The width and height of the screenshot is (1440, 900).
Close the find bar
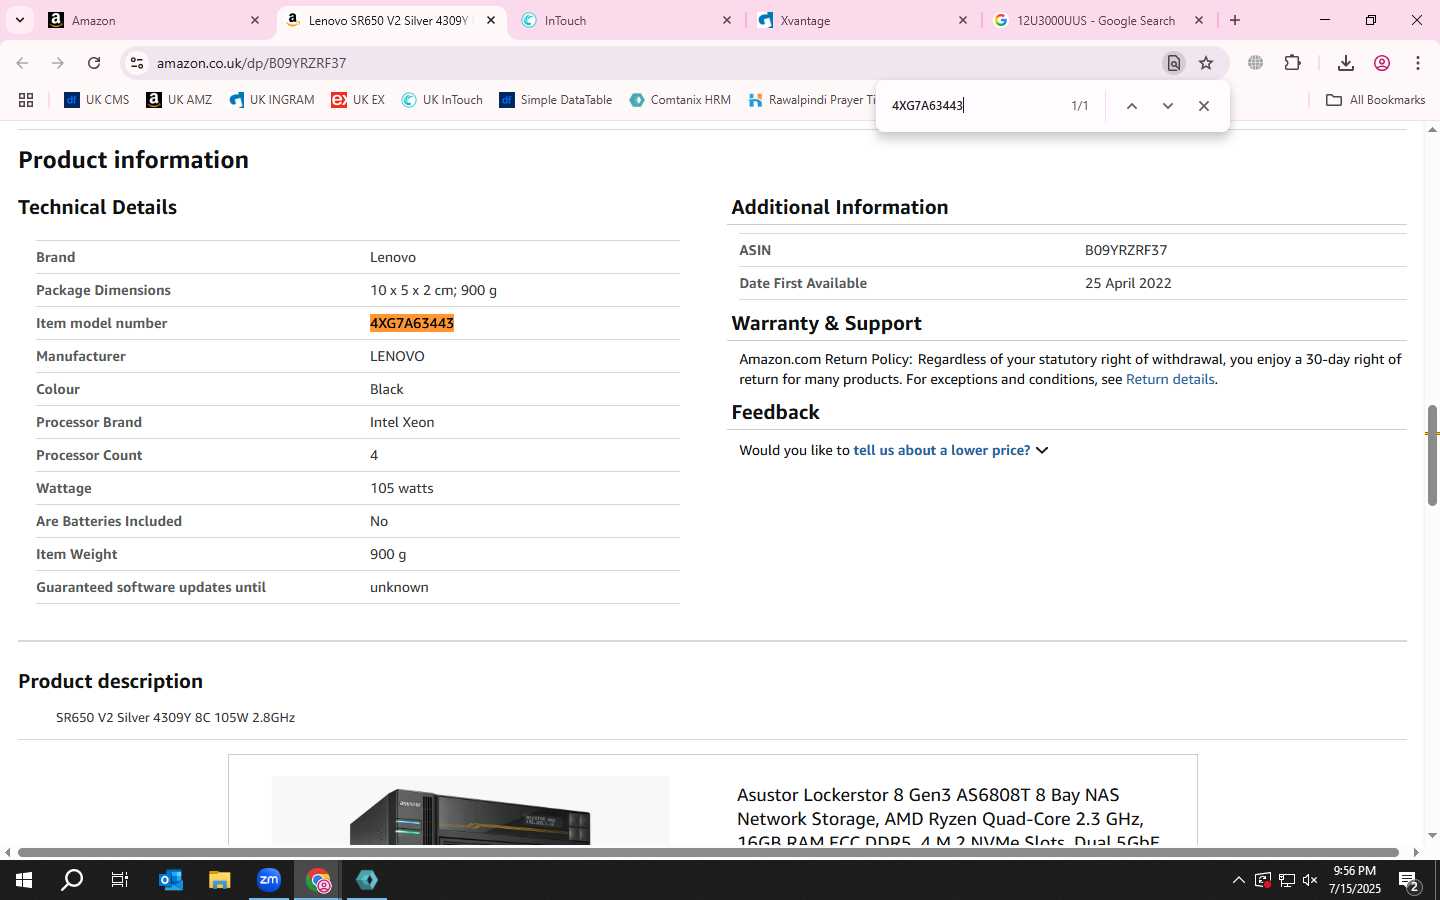(1204, 106)
